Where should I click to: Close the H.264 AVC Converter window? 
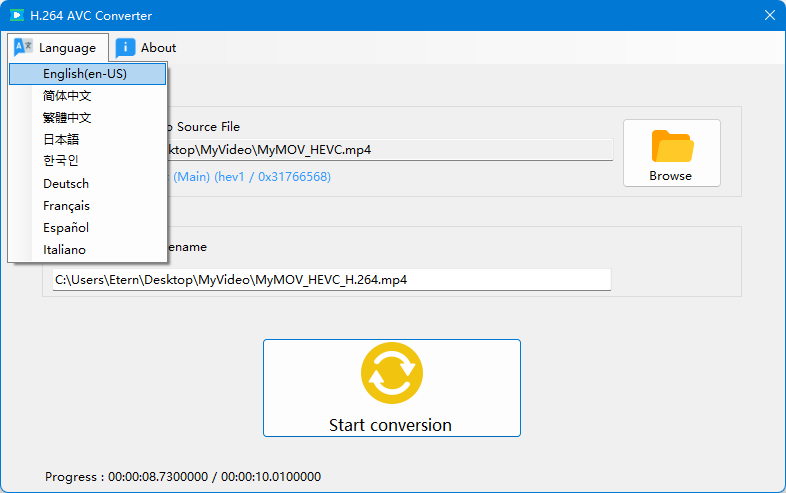click(x=770, y=15)
